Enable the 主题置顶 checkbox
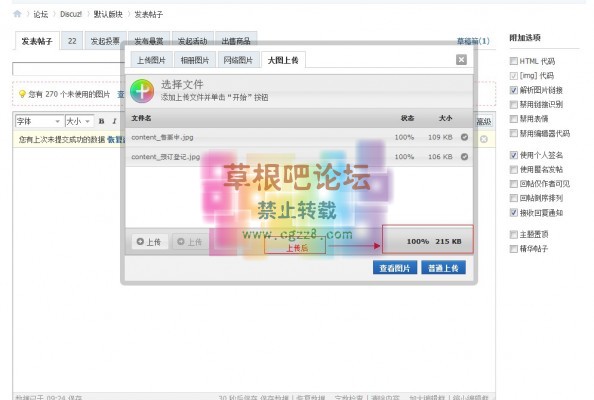This screenshot has height=400, width=594. [x=514, y=234]
